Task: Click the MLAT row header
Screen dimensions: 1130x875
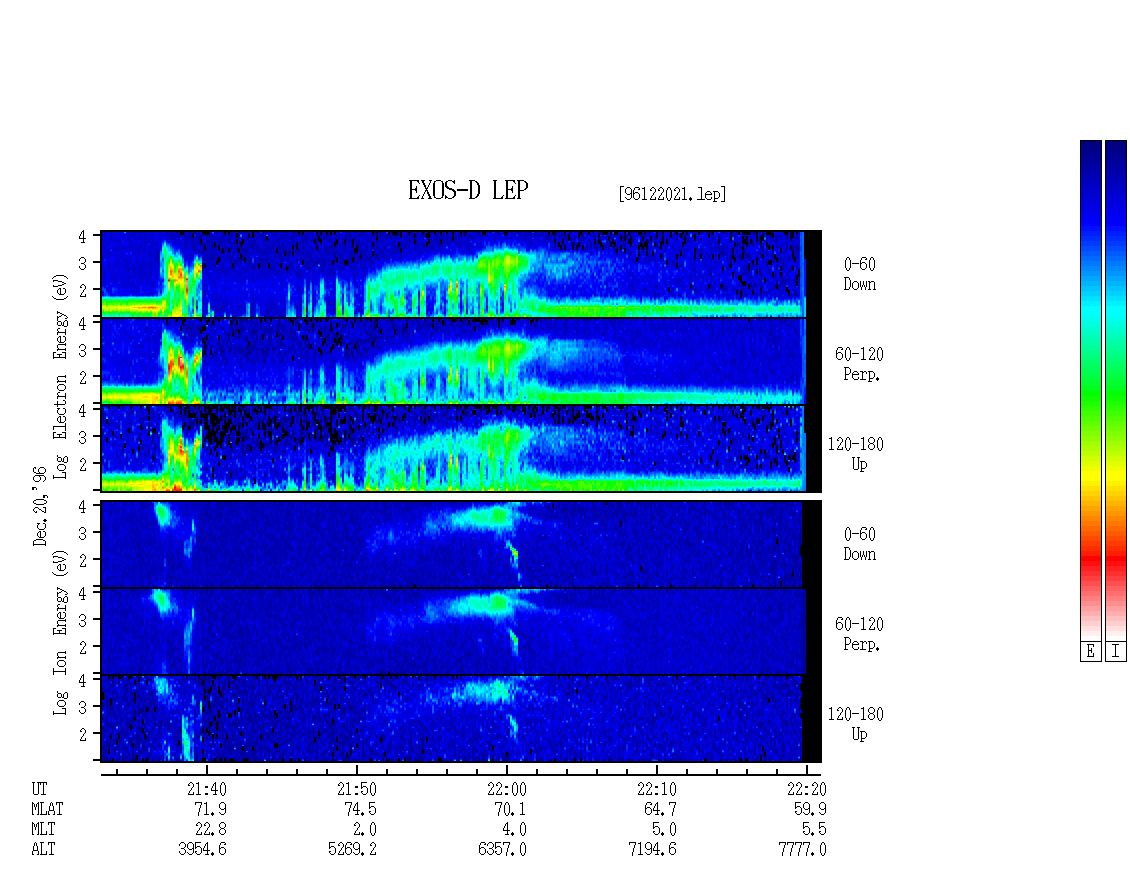Action: [47, 809]
